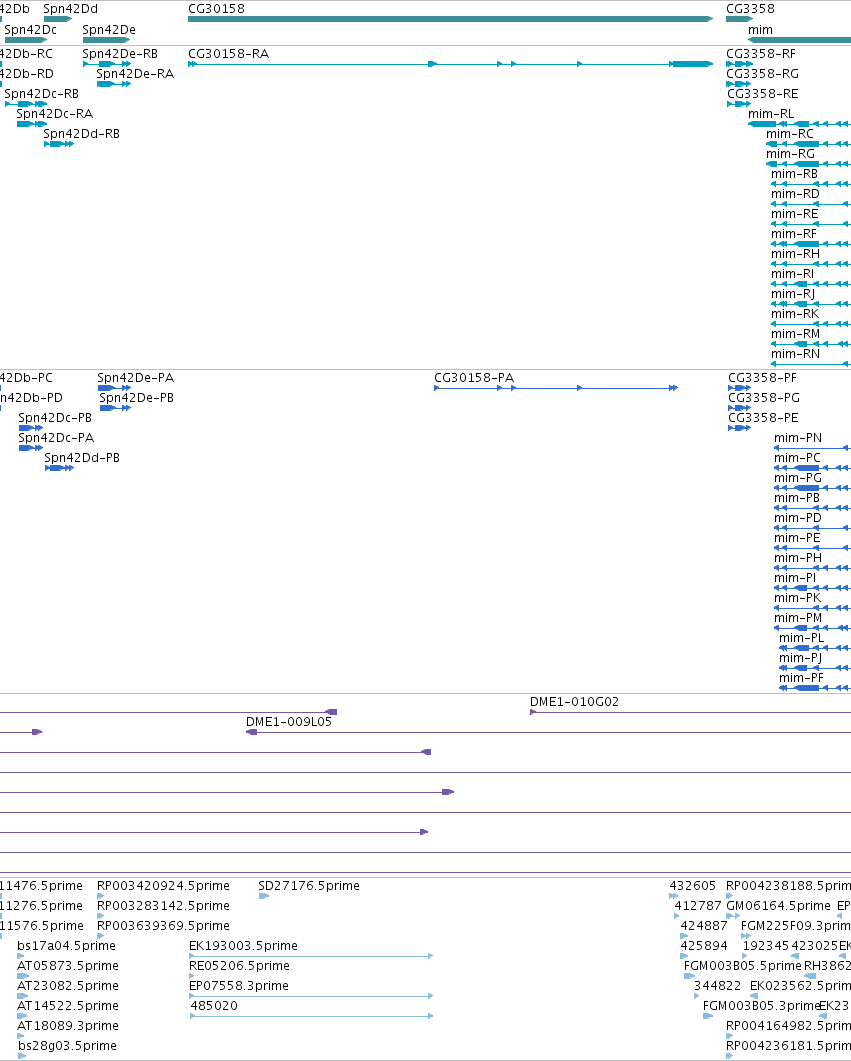The width and height of the screenshot is (851, 1061).
Task: Select the mim-RD transcript label
Action: coord(796,194)
